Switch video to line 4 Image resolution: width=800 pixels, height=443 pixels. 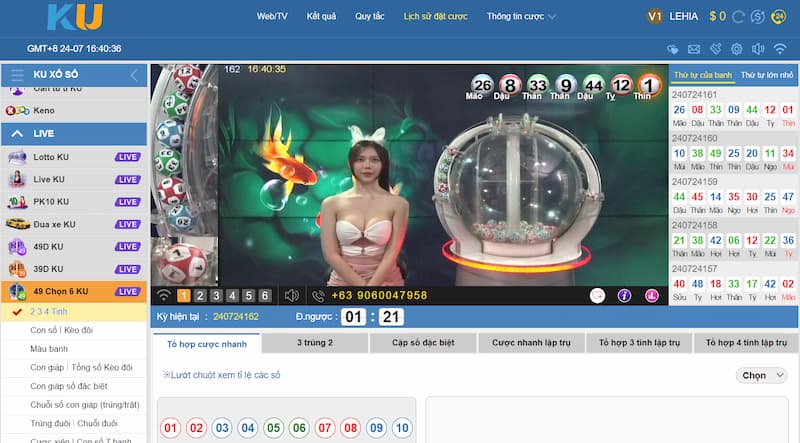tap(233, 296)
